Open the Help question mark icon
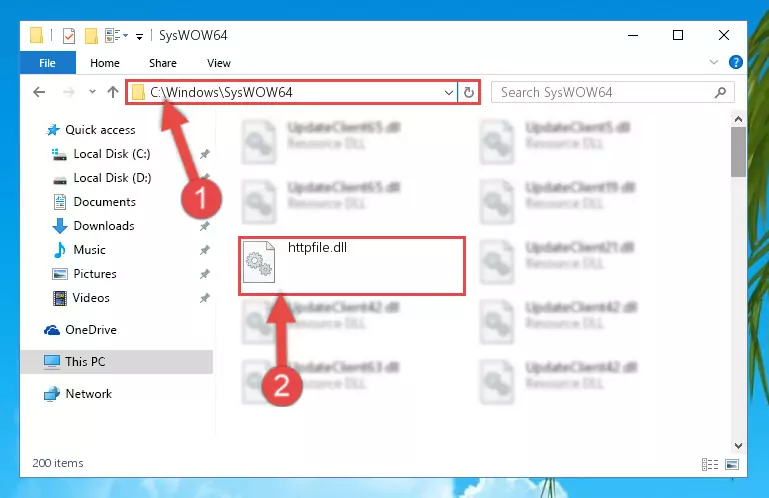 pyautogui.click(x=736, y=62)
